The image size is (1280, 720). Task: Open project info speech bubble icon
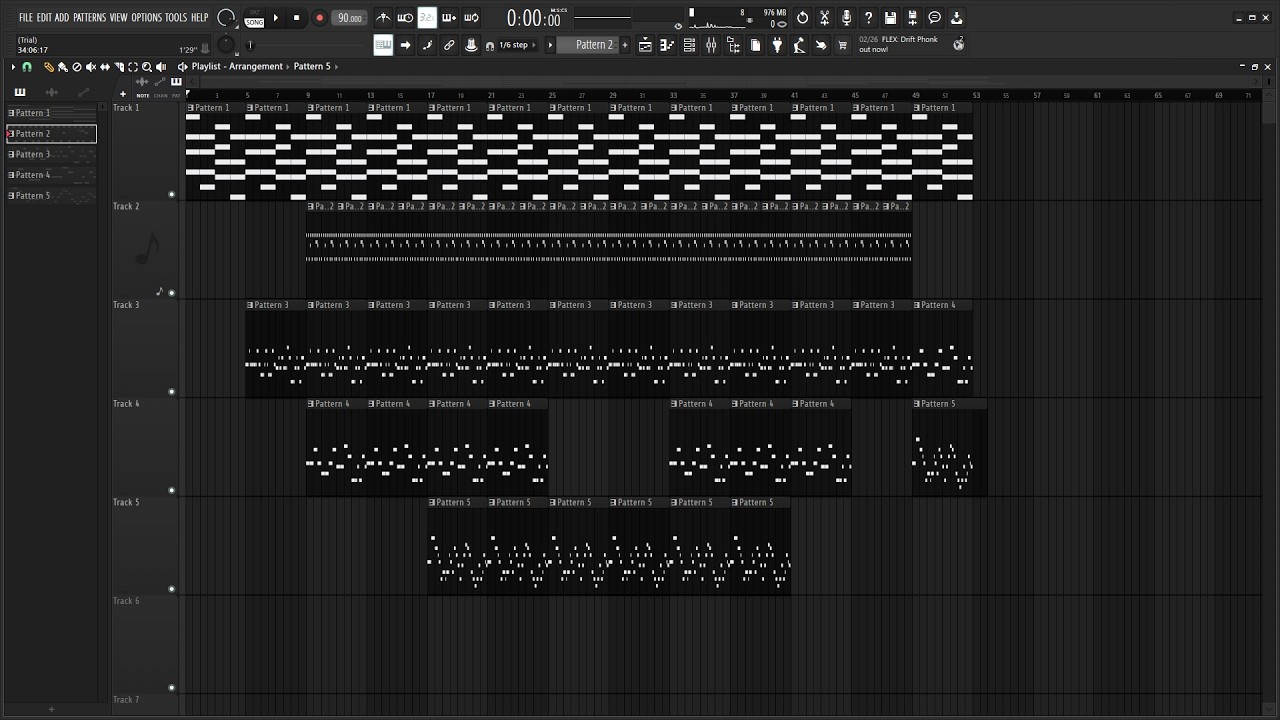[934, 17]
